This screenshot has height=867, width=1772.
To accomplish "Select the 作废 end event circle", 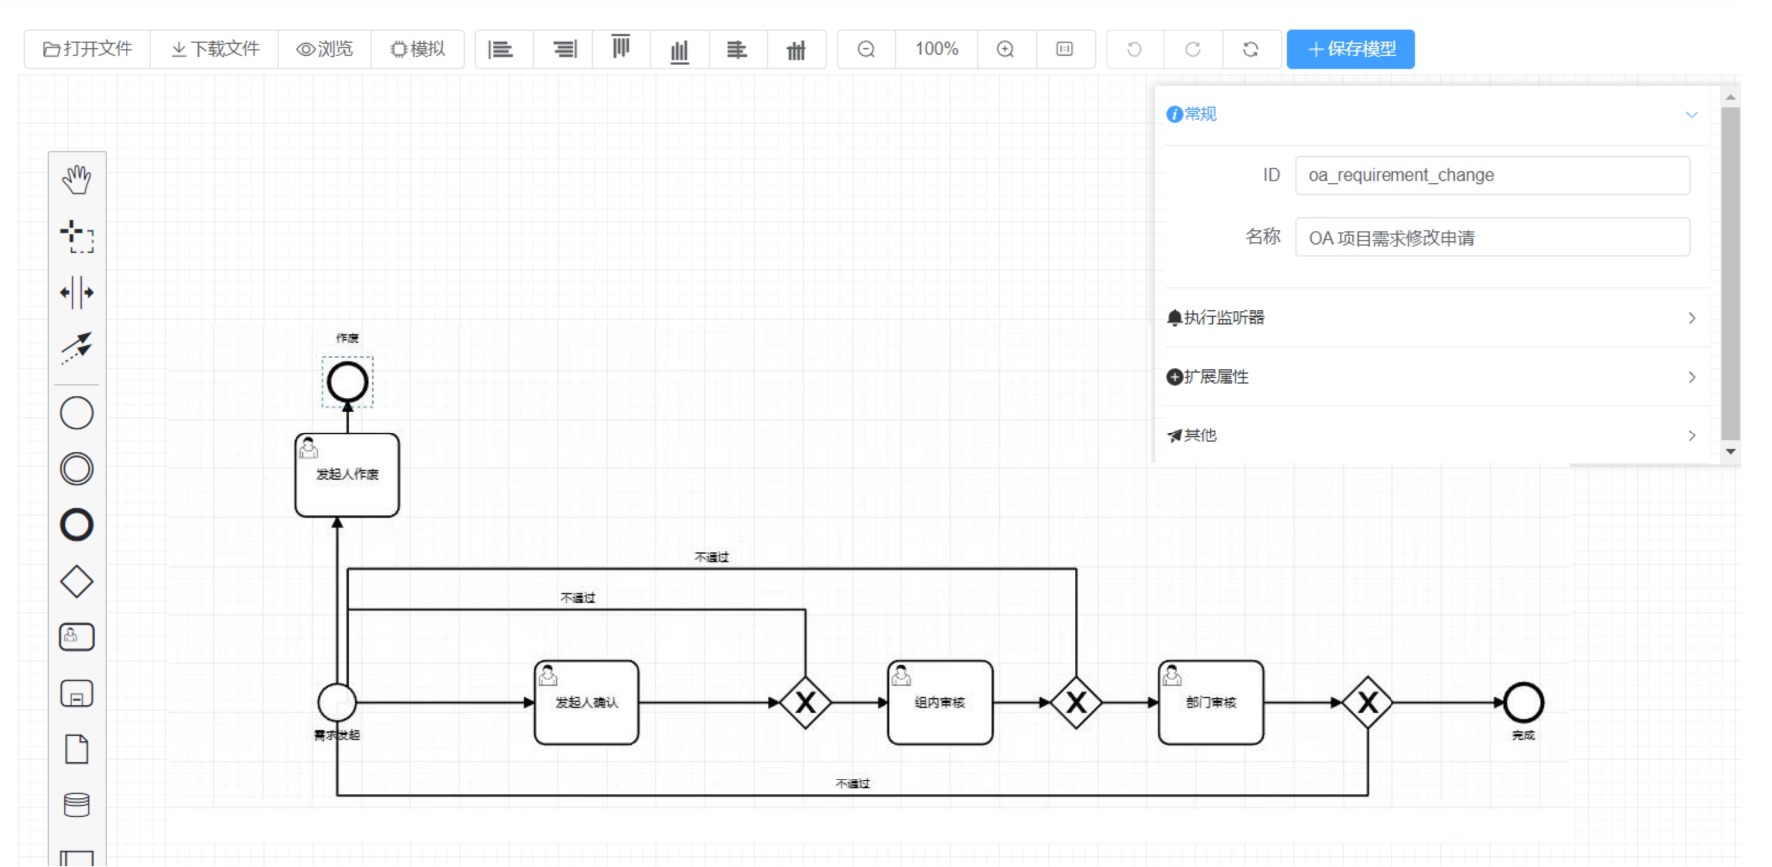I will tap(348, 382).
